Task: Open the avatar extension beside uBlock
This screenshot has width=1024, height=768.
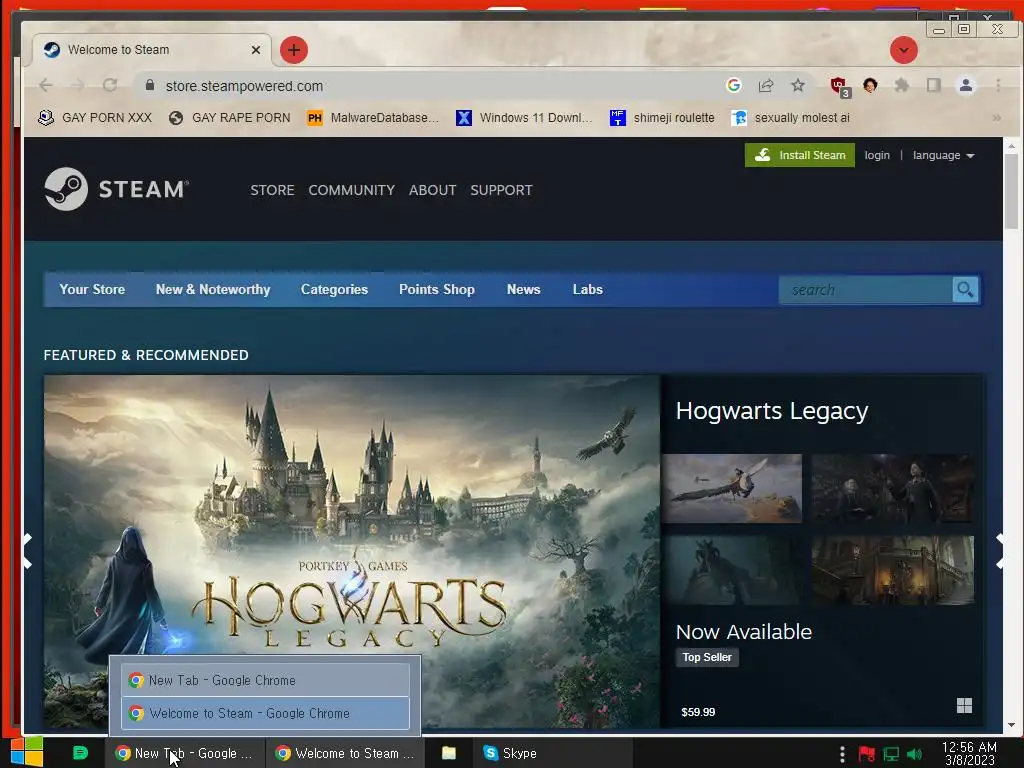Action: (870, 85)
